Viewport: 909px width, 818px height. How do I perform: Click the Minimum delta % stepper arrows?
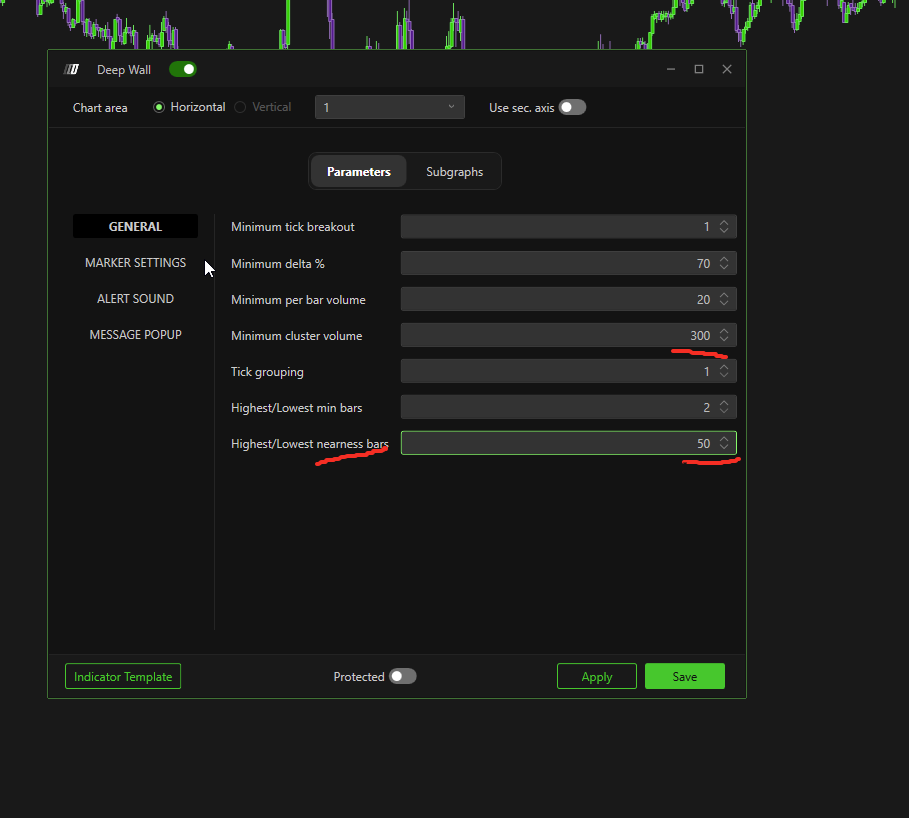click(x=724, y=263)
